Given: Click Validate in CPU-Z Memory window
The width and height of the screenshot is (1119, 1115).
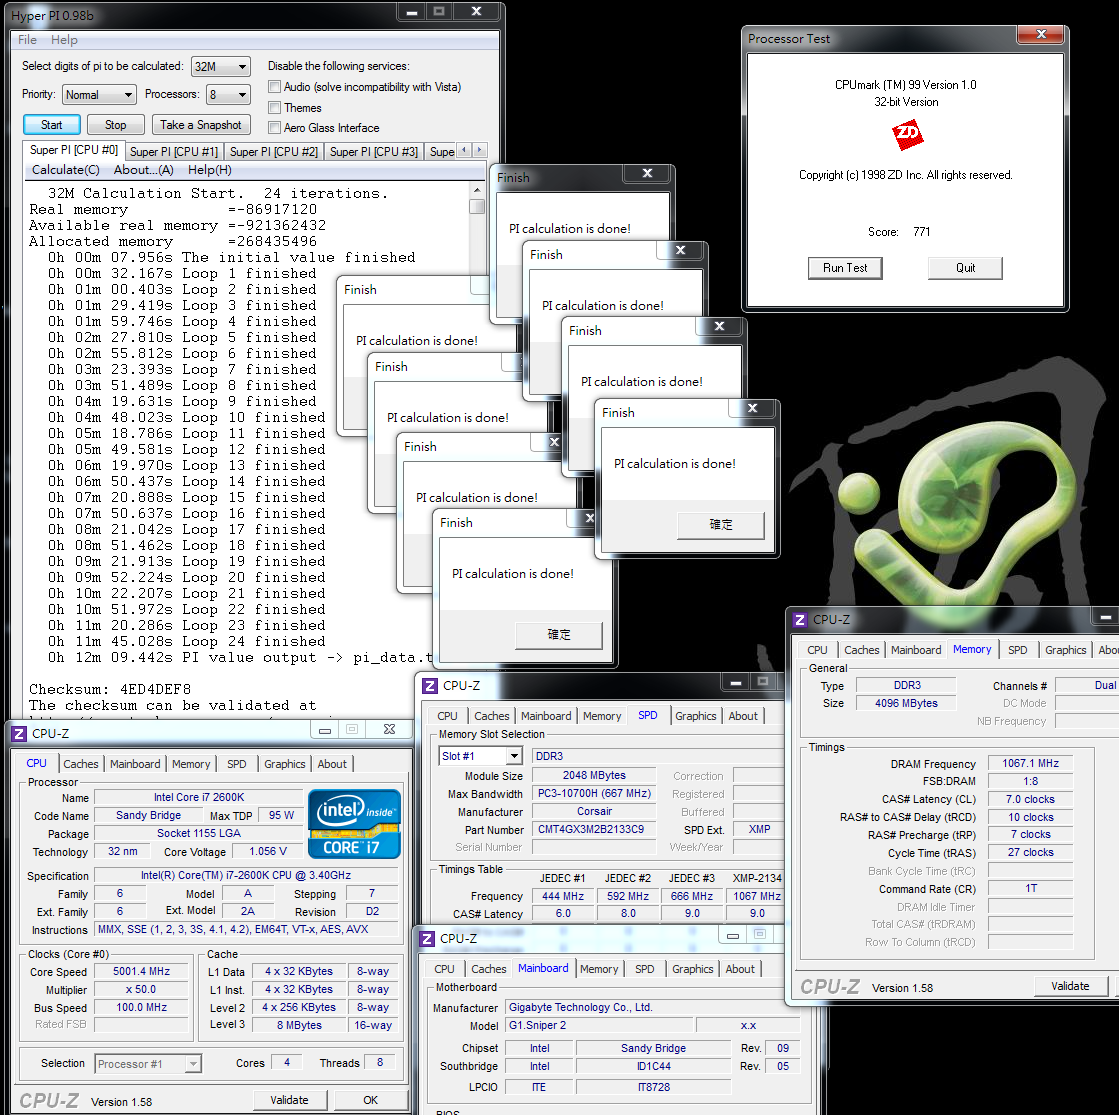Looking at the screenshot, I should [x=1070, y=986].
